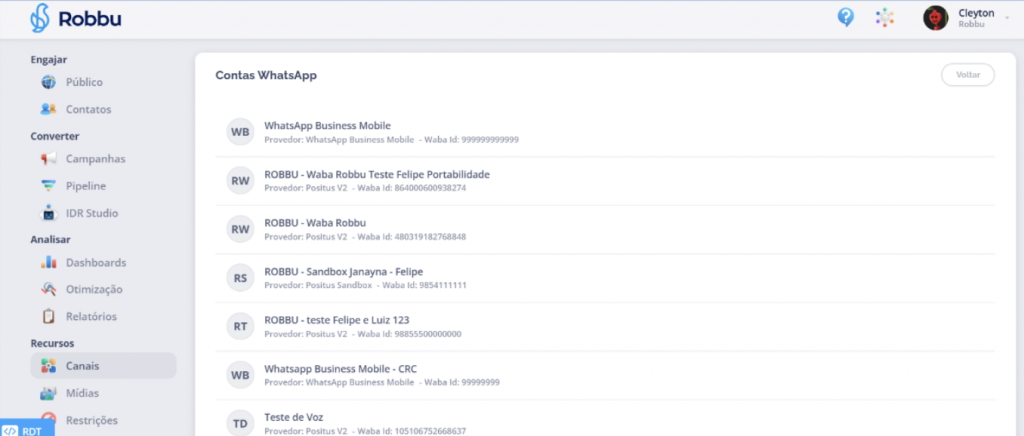This screenshot has width=1024, height=436.
Task: Click RS badge of Sandbox Janayna account
Action: tap(240, 277)
